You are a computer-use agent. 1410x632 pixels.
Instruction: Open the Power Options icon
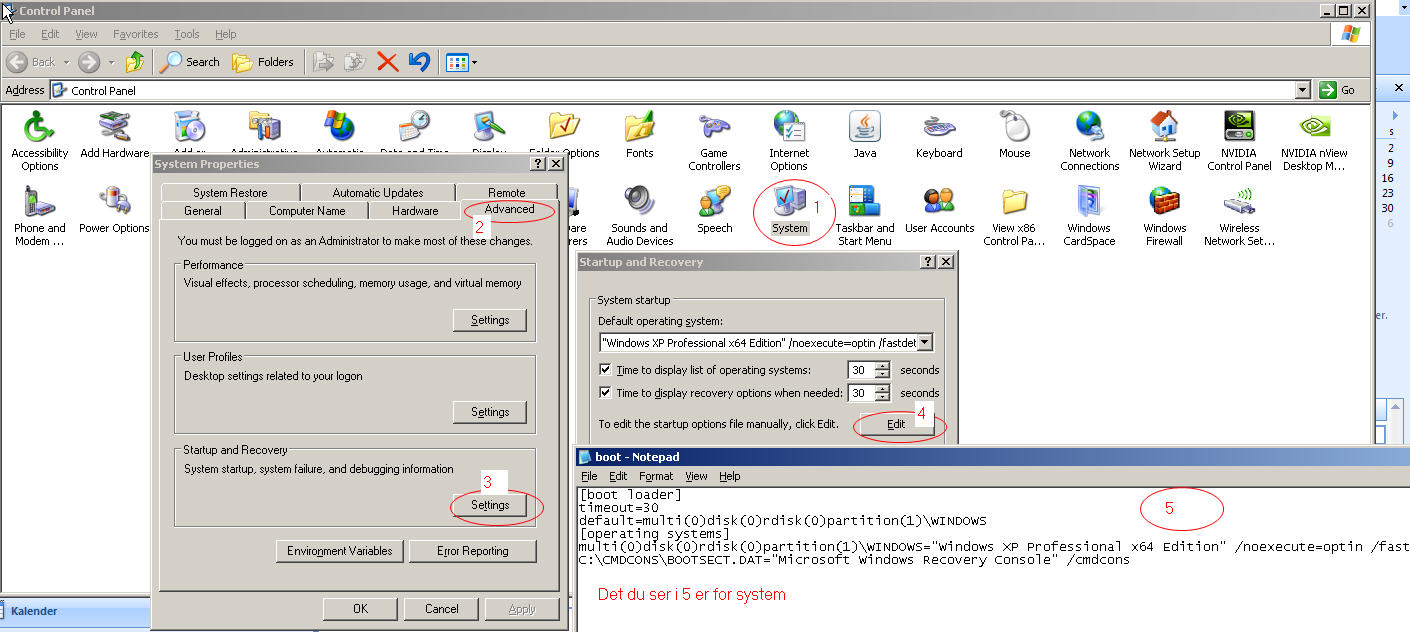pos(115,210)
